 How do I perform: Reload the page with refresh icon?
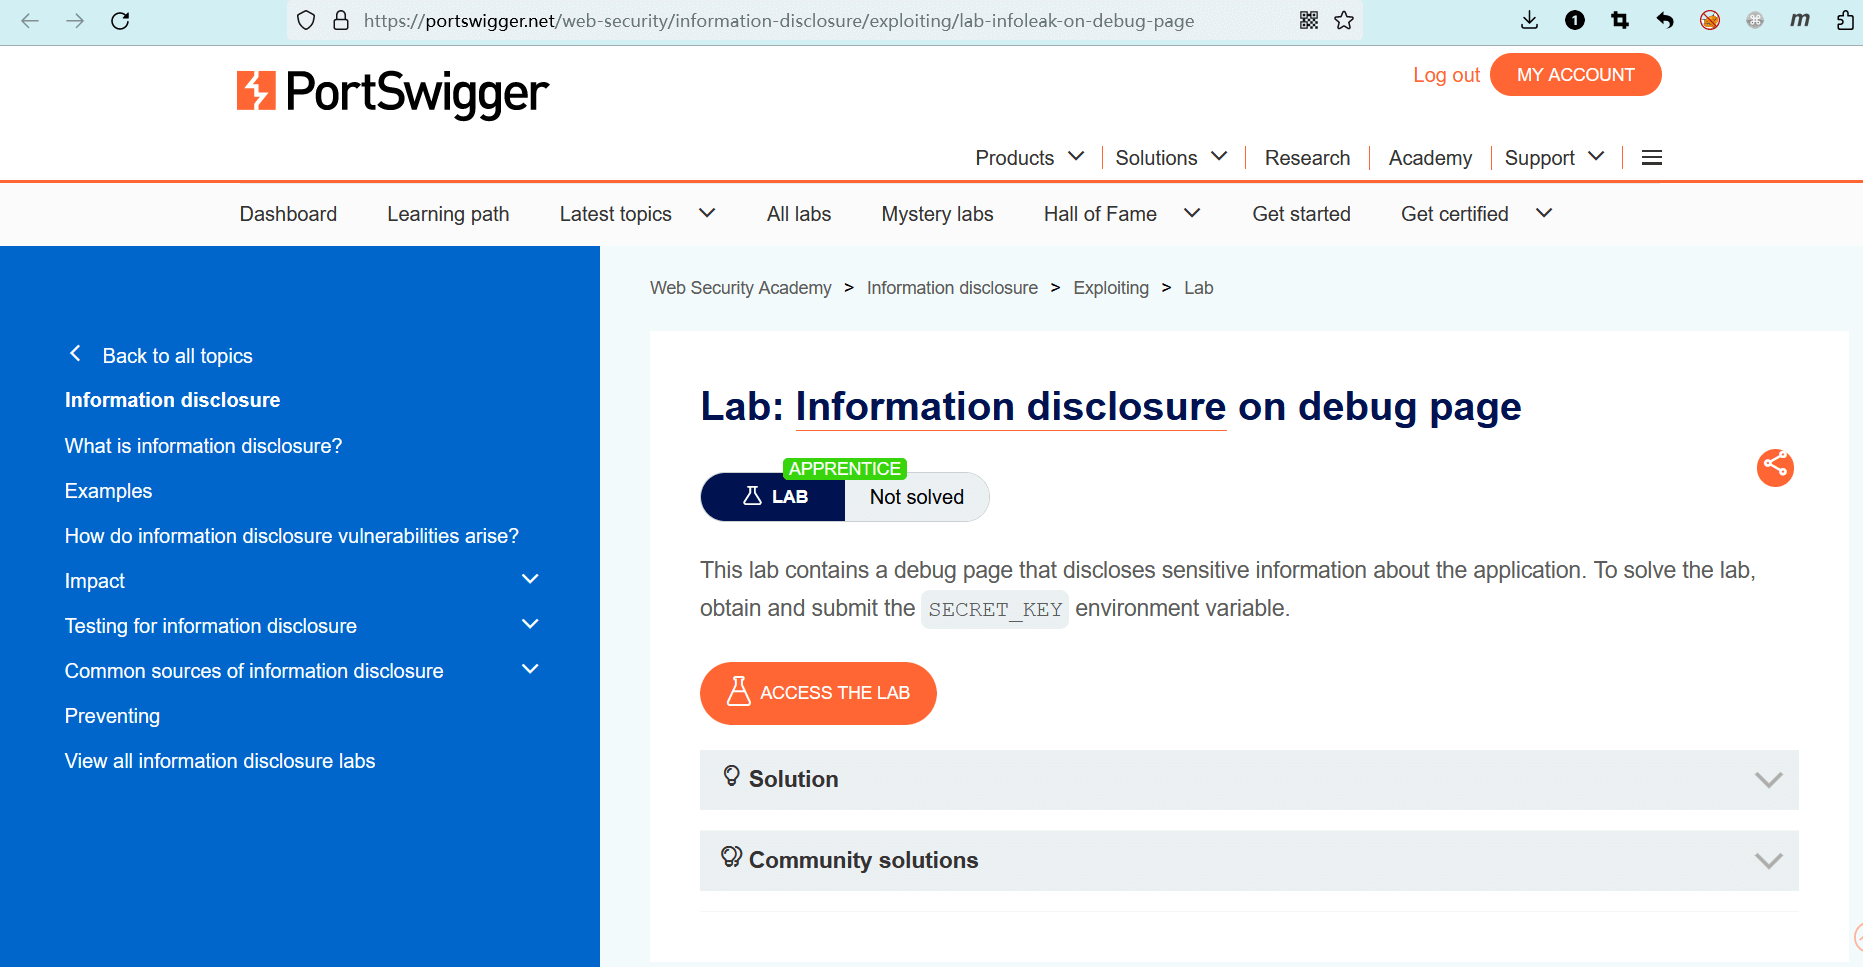point(120,21)
